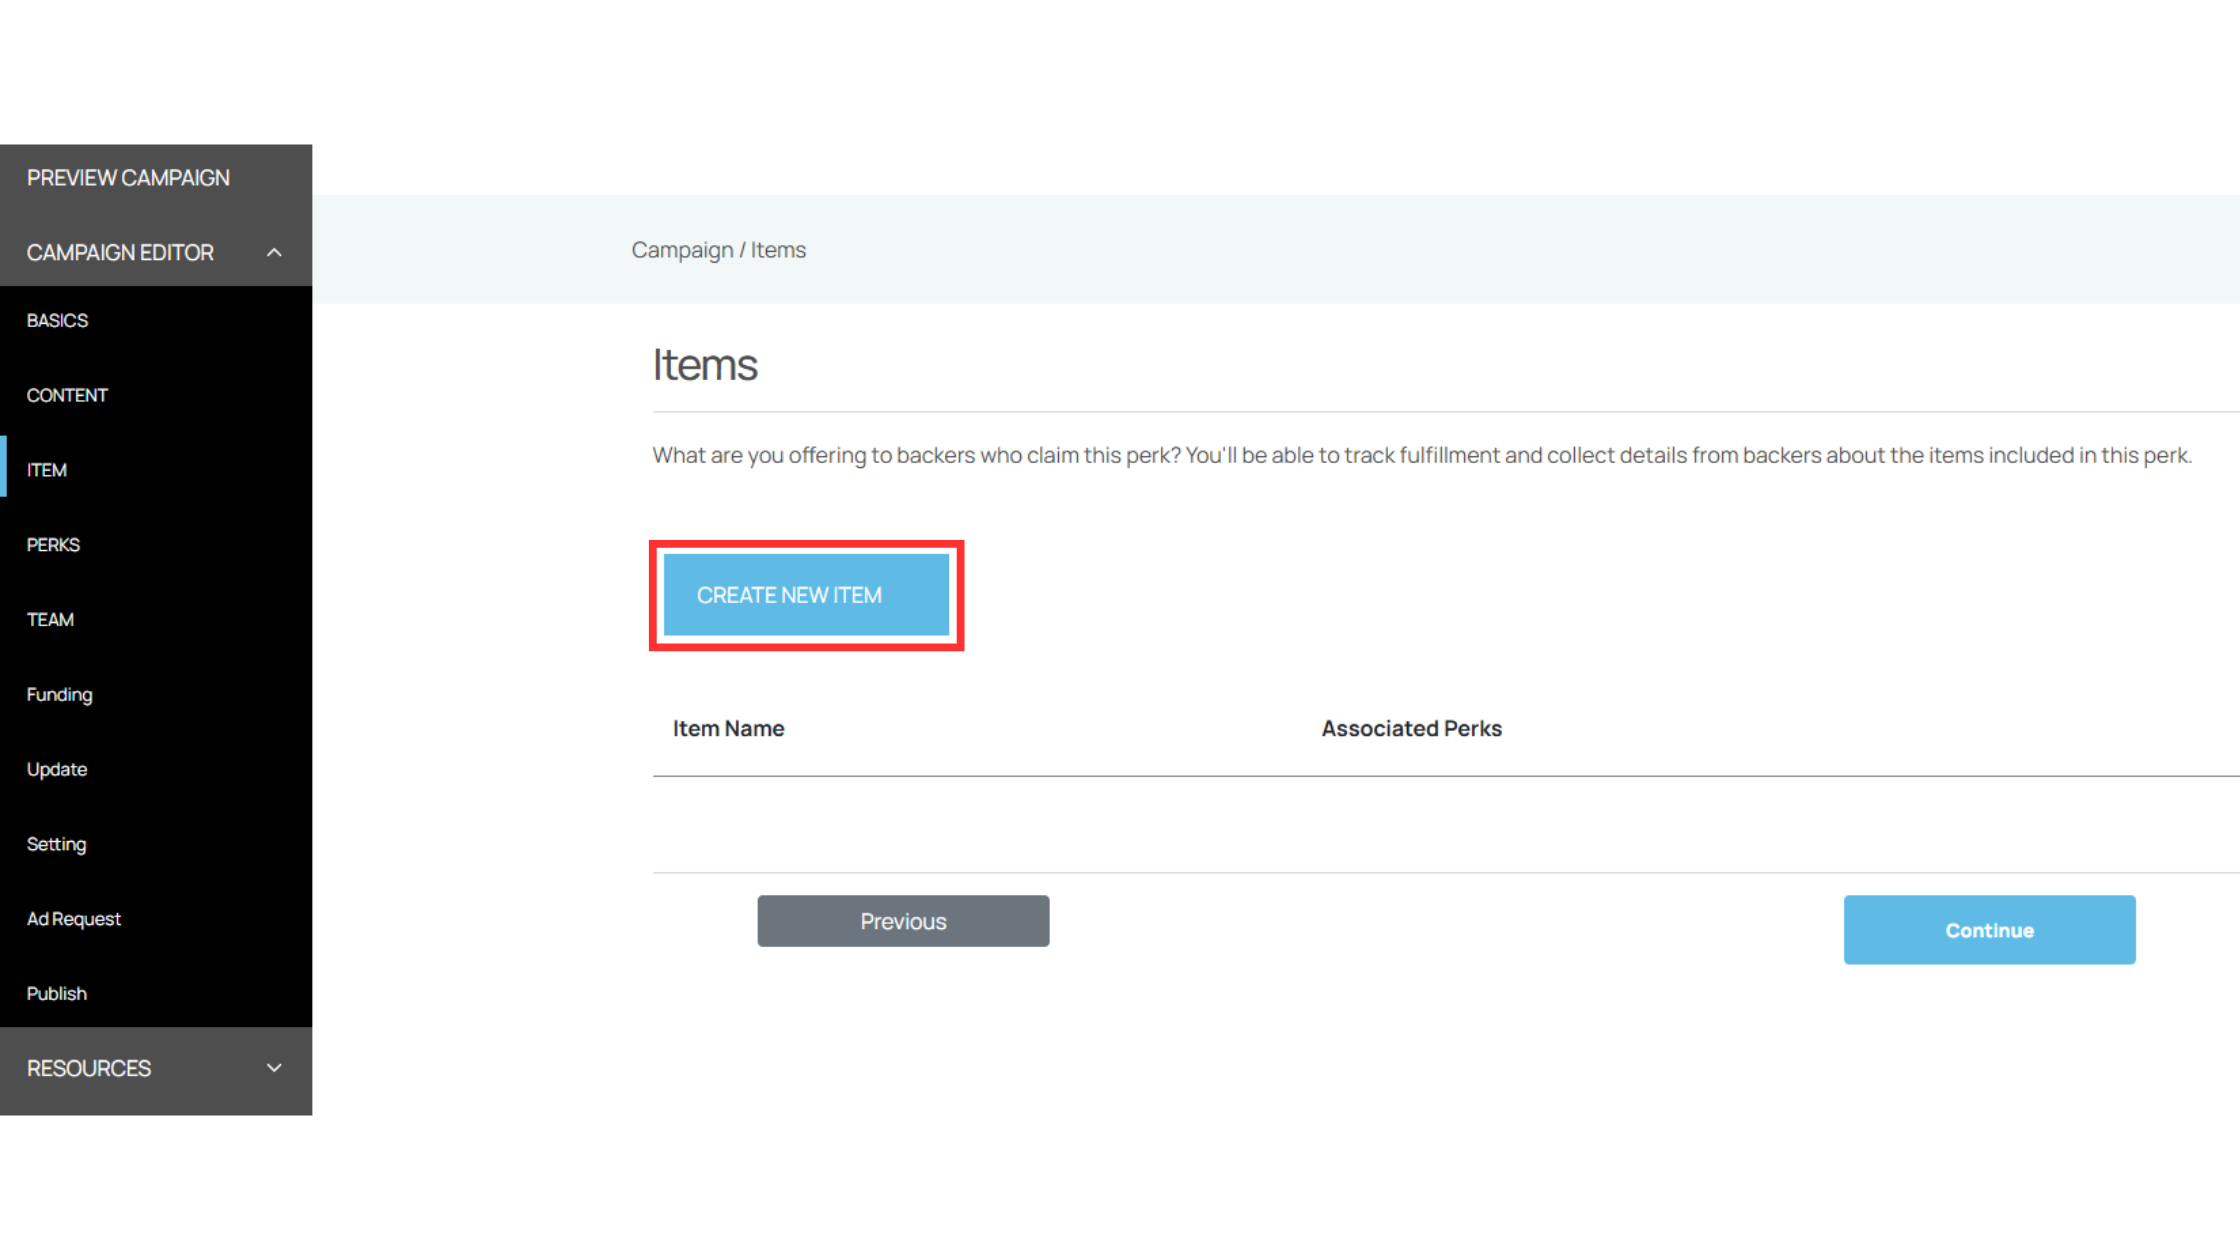Screen dimensions: 2240x1260
Task: Navigate to the Team section
Action: [50, 620]
